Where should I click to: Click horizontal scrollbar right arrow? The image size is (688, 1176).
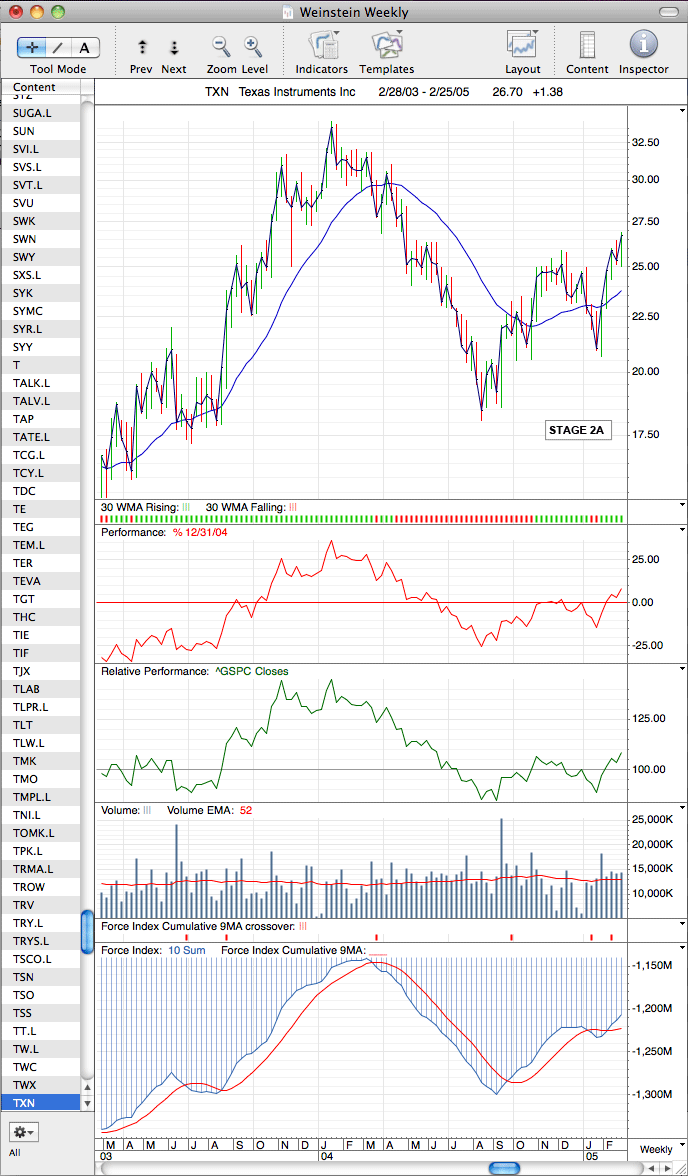[667, 1168]
